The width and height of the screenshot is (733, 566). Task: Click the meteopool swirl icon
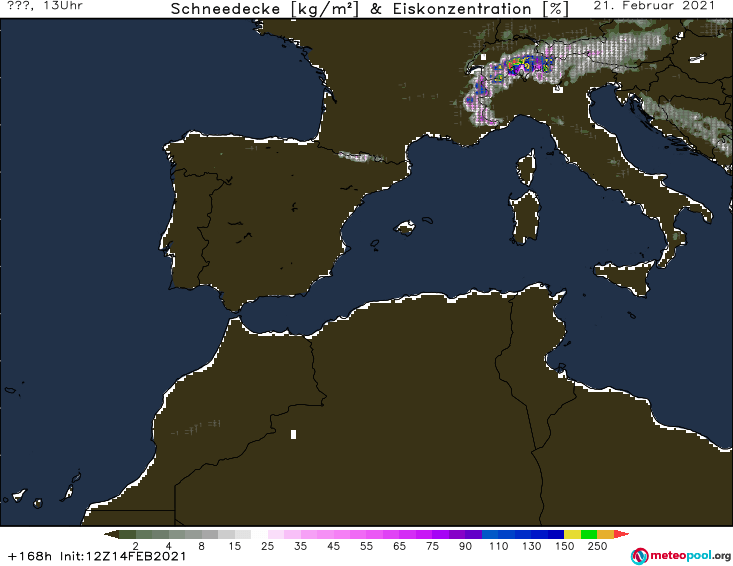pyautogui.click(x=639, y=556)
